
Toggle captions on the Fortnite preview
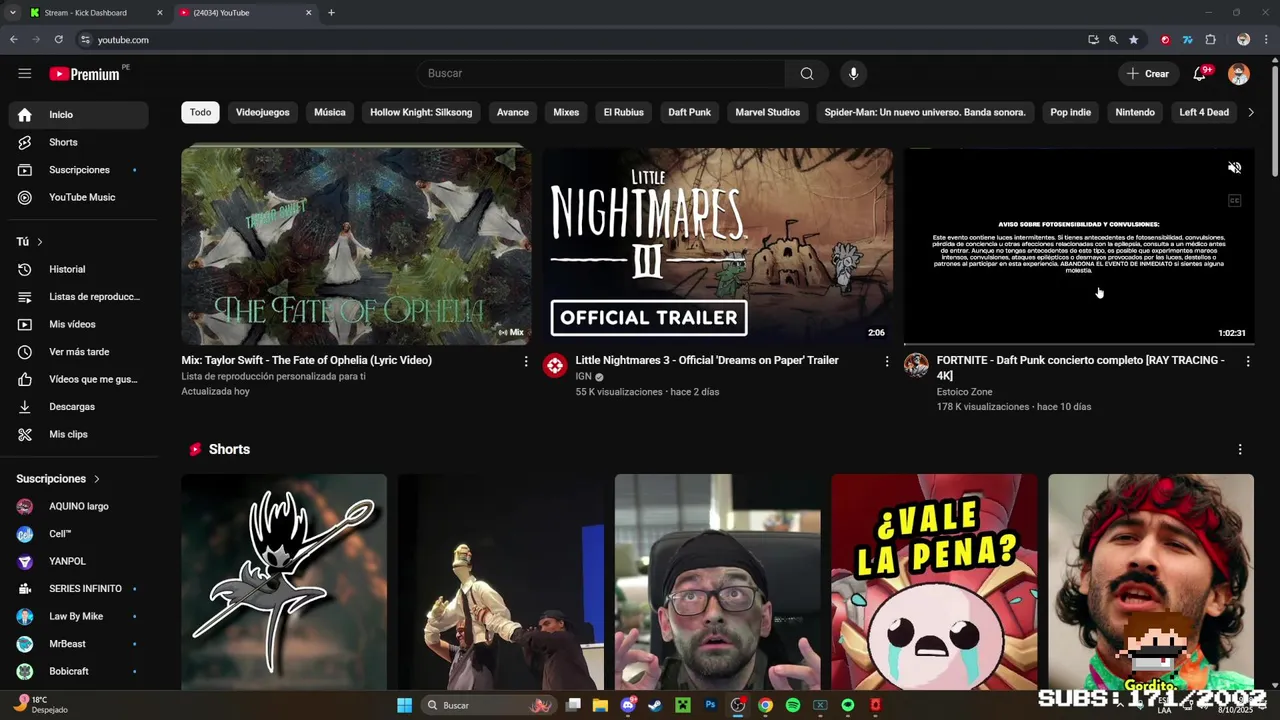point(1234,201)
